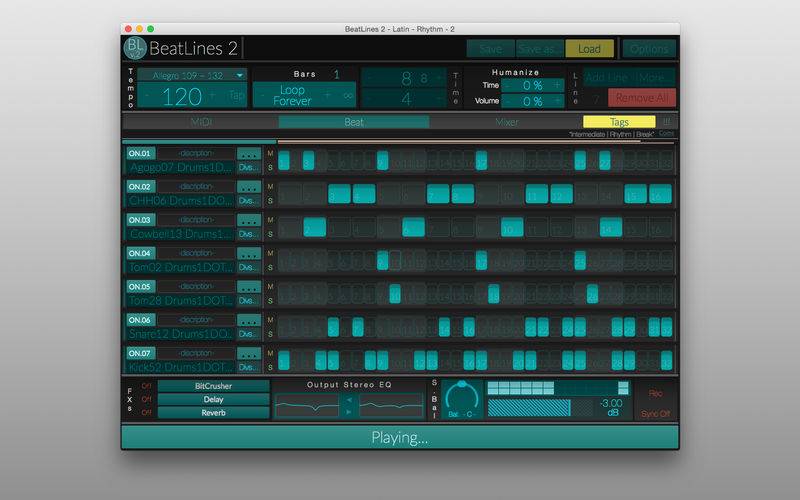800x500 pixels.
Task: Mute the Cowbell13 line with M
Action: [x=270, y=220]
